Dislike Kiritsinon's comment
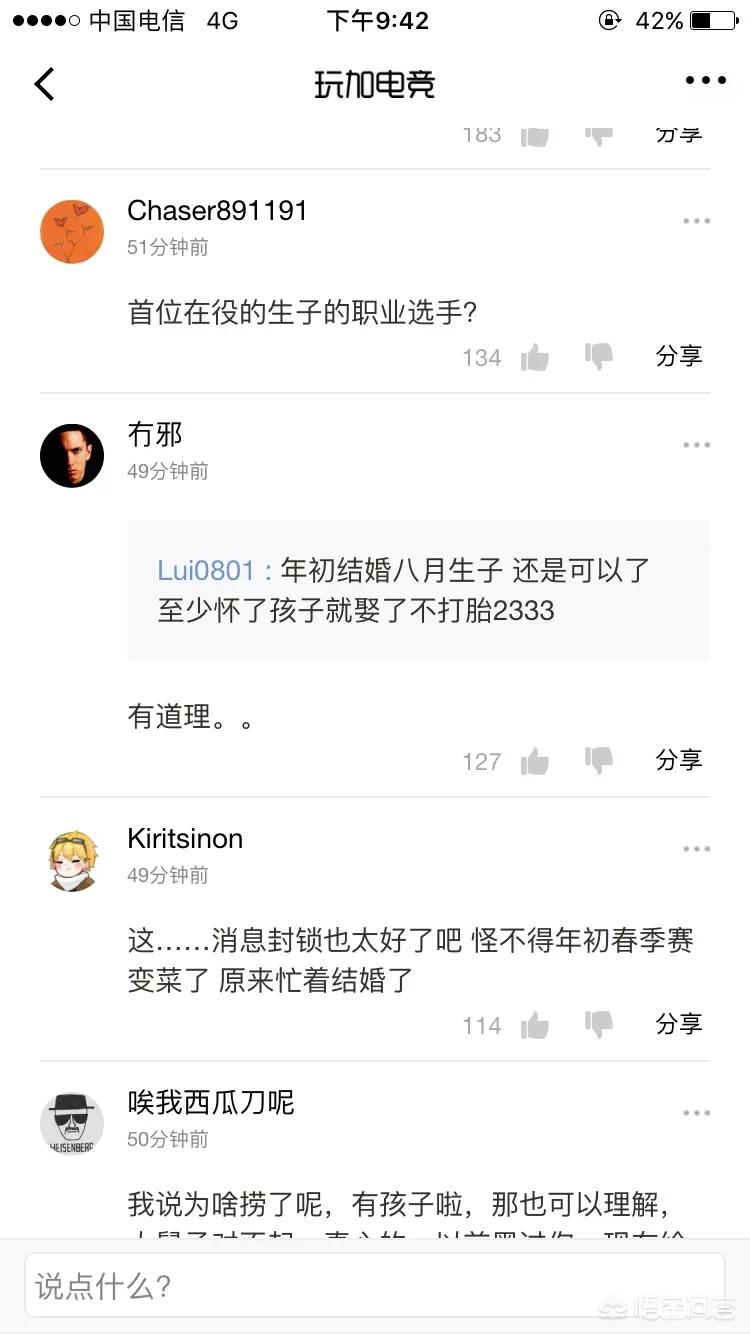 pyautogui.click(x=599, y=1024)
